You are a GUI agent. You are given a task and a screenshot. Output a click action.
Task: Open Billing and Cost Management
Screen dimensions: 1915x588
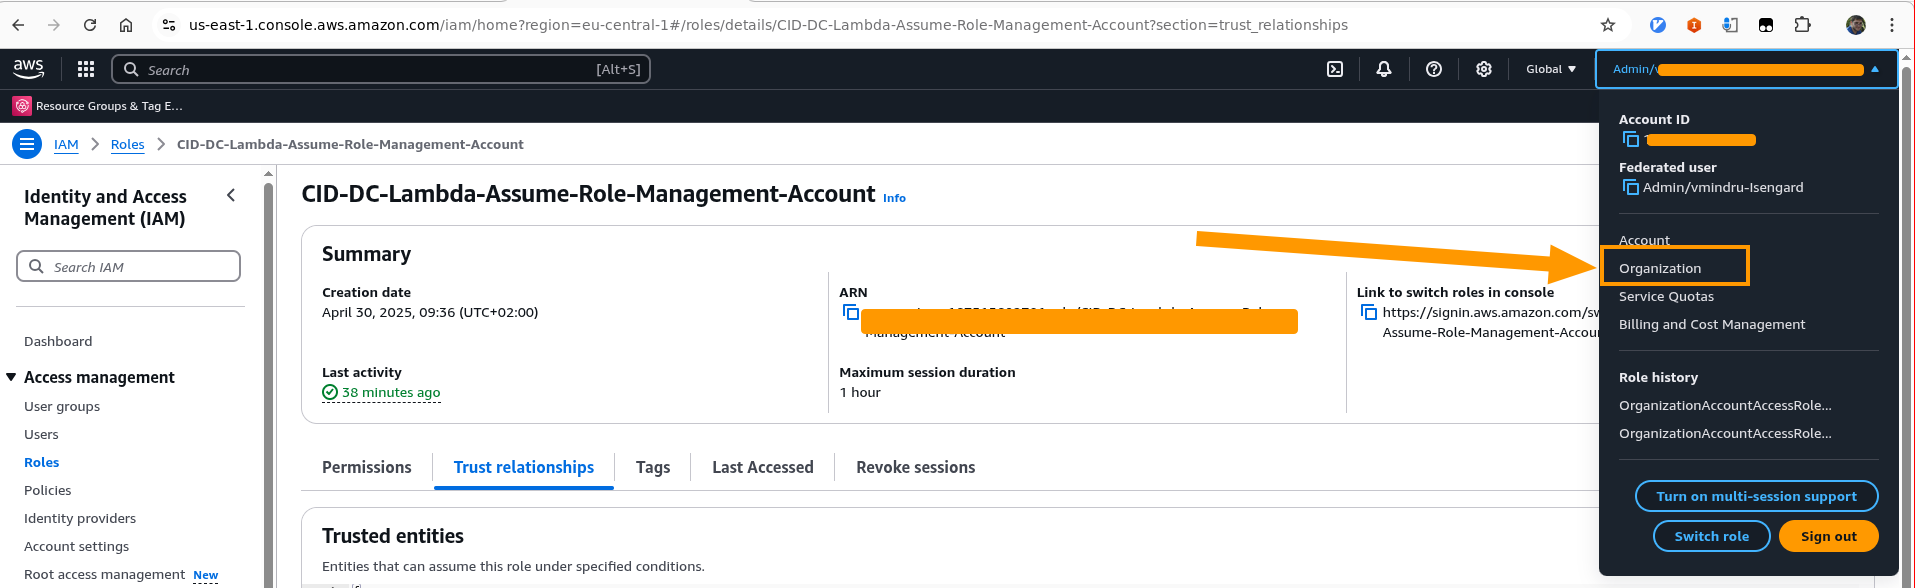tap(1712, 324)
